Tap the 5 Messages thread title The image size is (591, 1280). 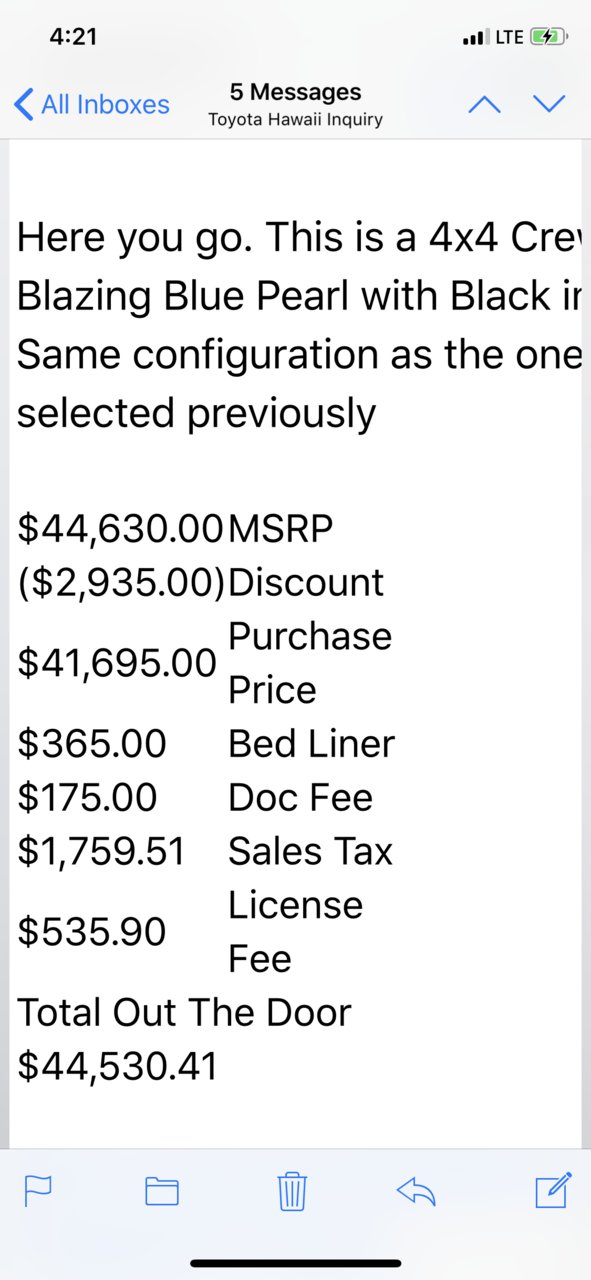pos(295,92)
